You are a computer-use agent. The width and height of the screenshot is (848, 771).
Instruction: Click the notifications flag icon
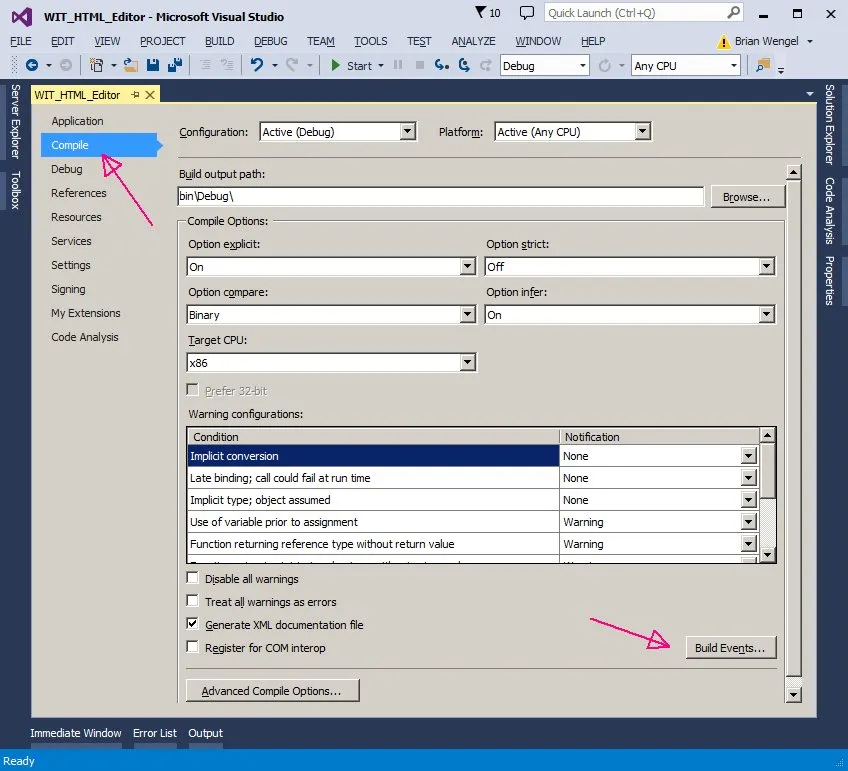[481, 13]
